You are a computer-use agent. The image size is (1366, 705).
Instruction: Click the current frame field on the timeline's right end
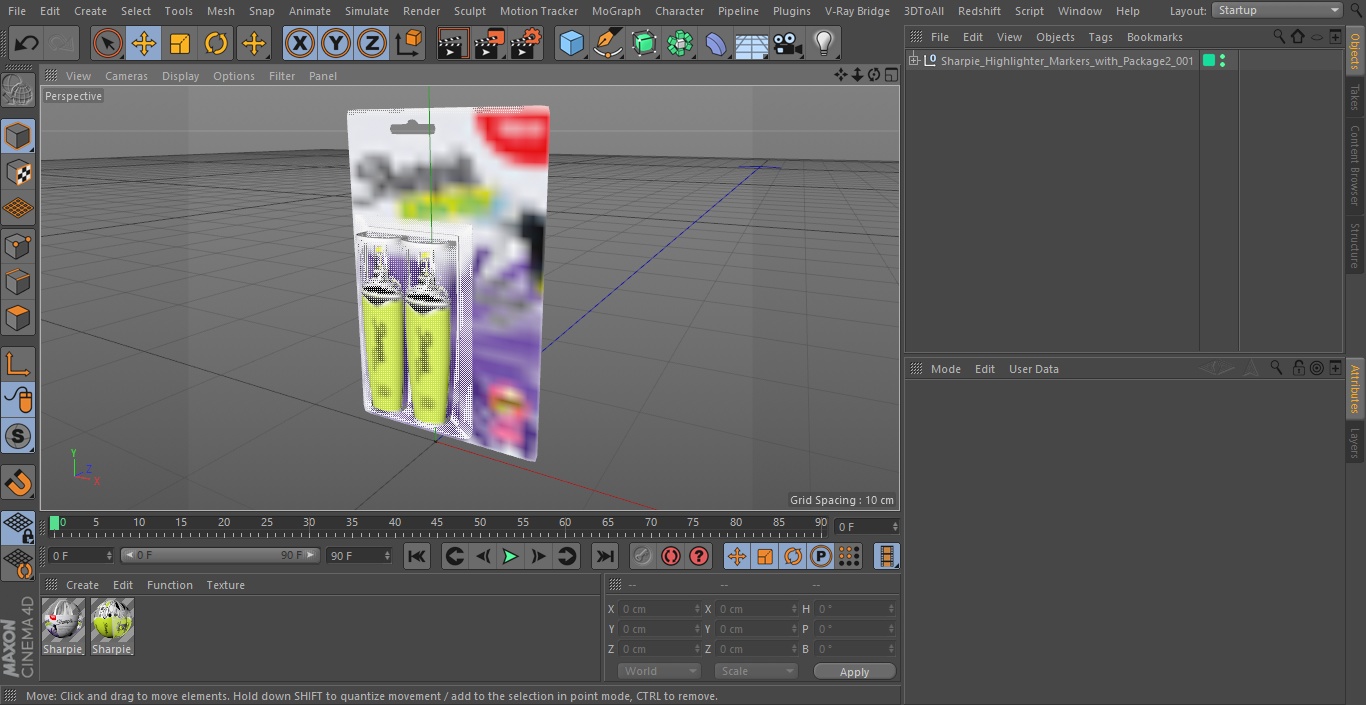867,526
